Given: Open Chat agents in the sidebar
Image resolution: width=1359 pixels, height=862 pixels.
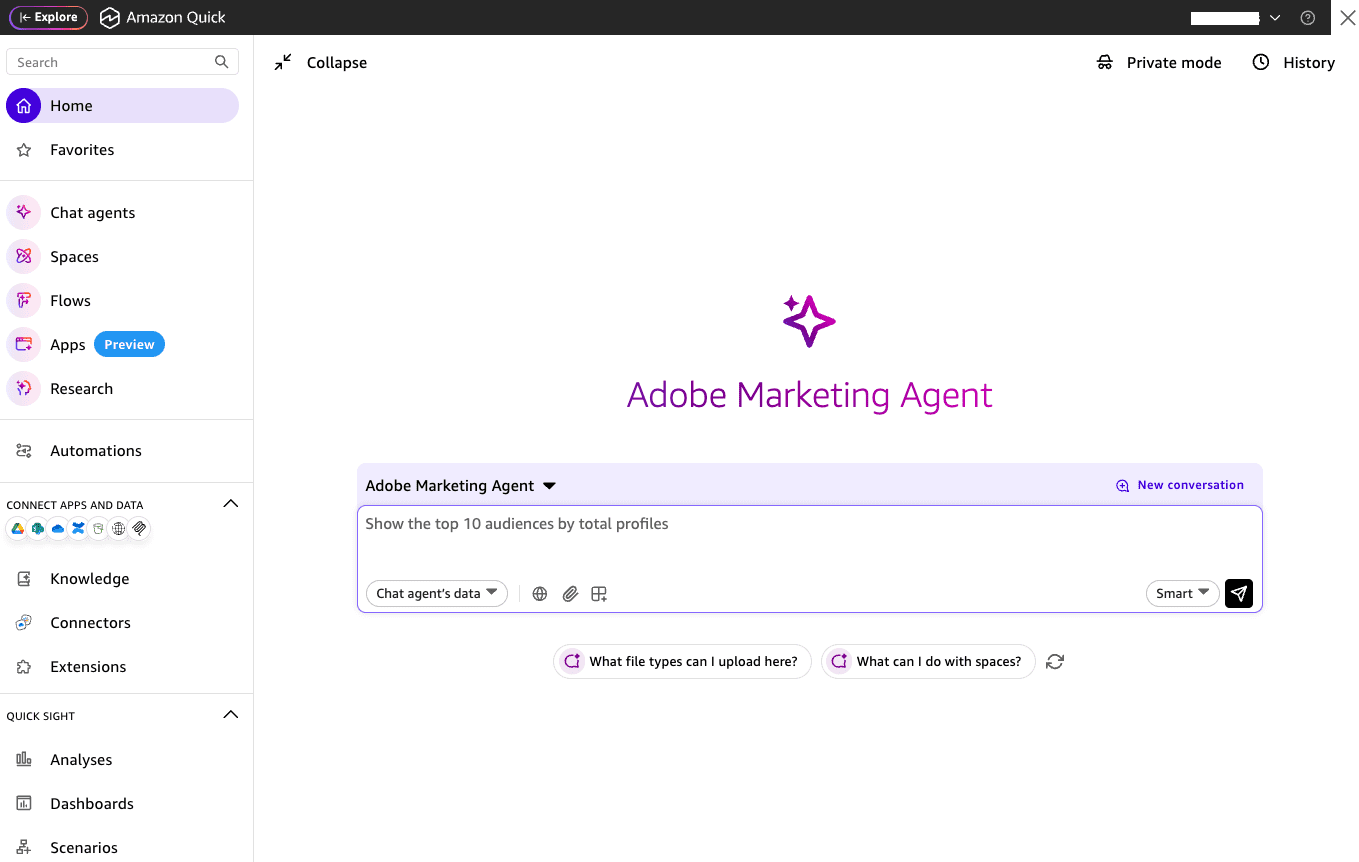Looking at the screenshot, I should pos(93,213).
